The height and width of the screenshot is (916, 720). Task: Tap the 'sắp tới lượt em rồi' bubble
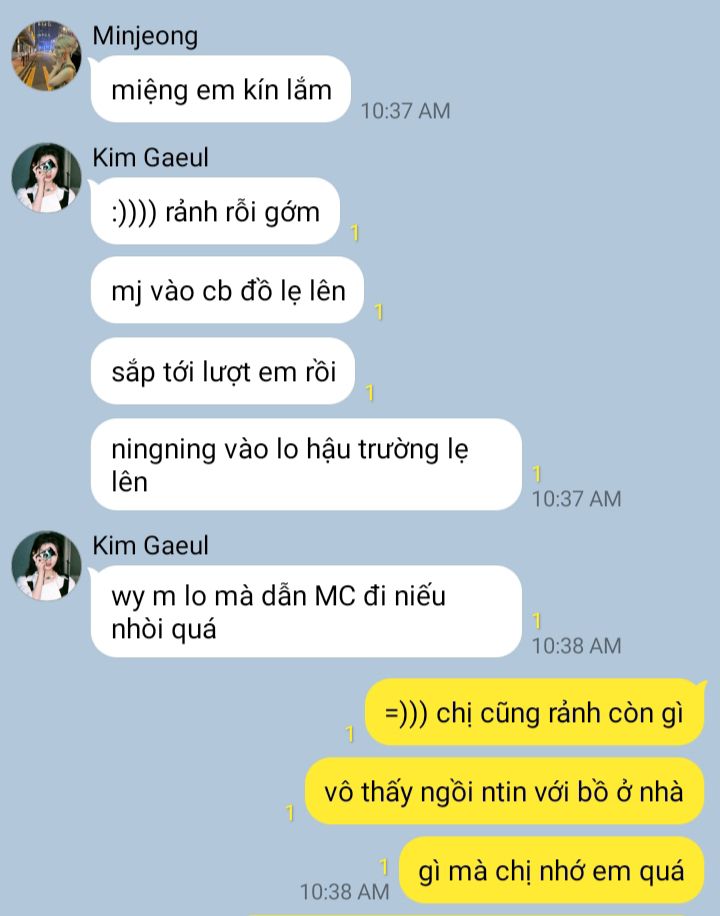223,371
